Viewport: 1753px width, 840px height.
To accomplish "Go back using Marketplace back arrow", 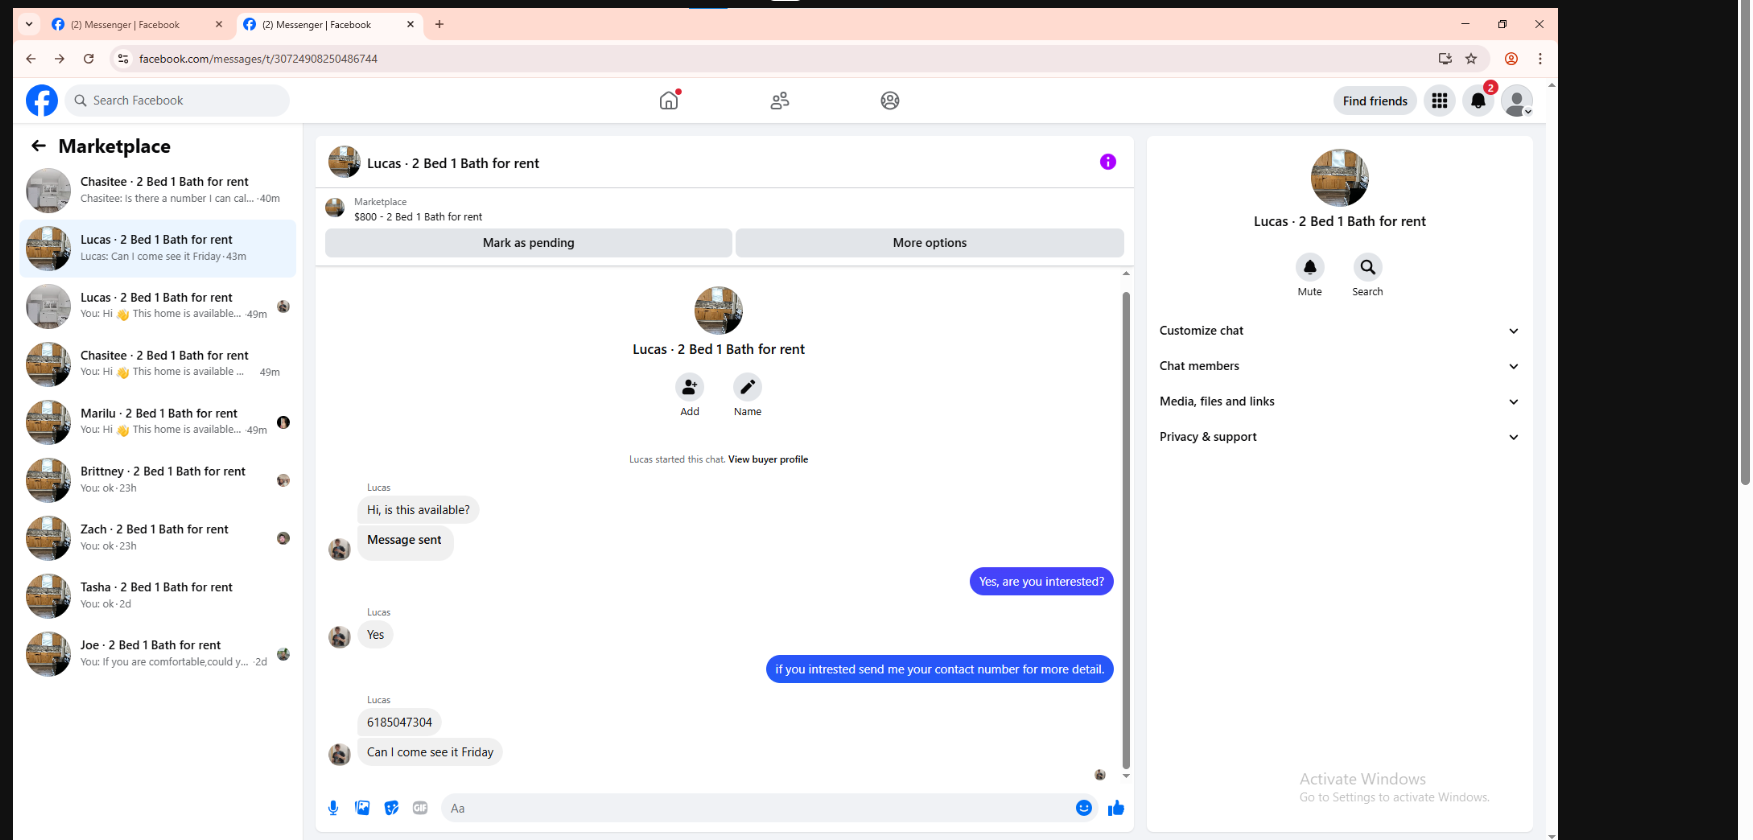I will pos(38,146).
